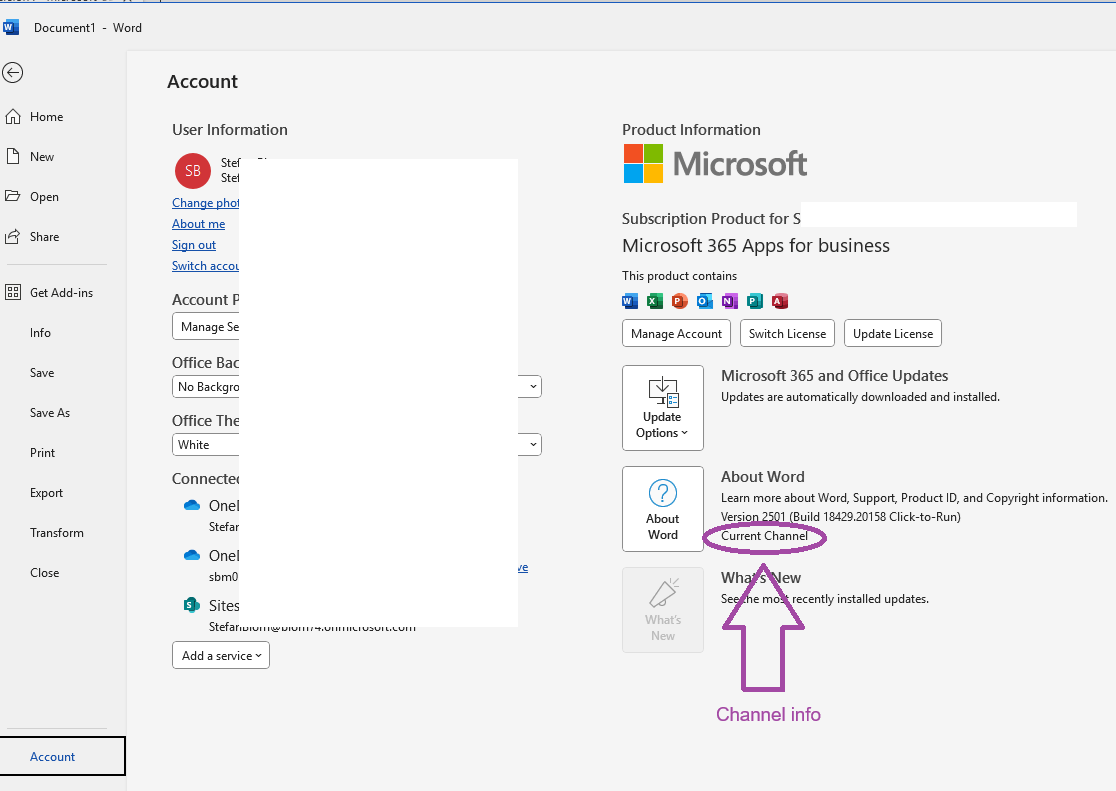Click the Switch account link
1116x791 pixels.
206,266
